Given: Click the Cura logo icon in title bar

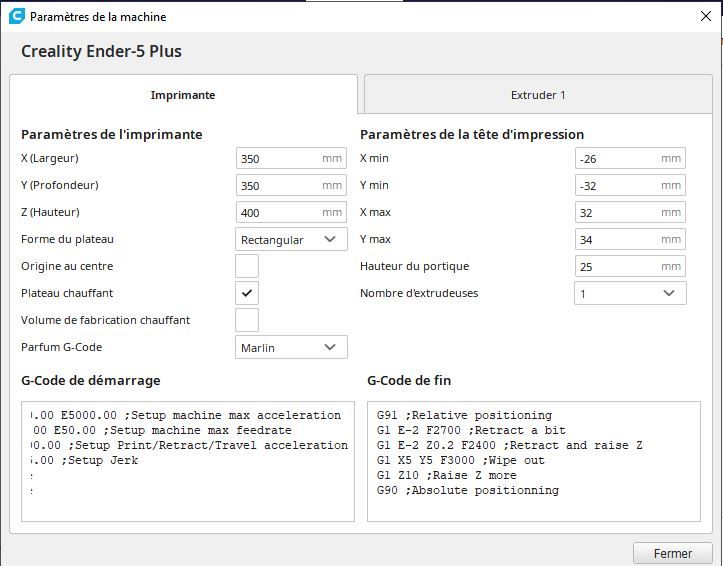Looking at the screenshot, I should pyautogui.click(x=17, y=17).
